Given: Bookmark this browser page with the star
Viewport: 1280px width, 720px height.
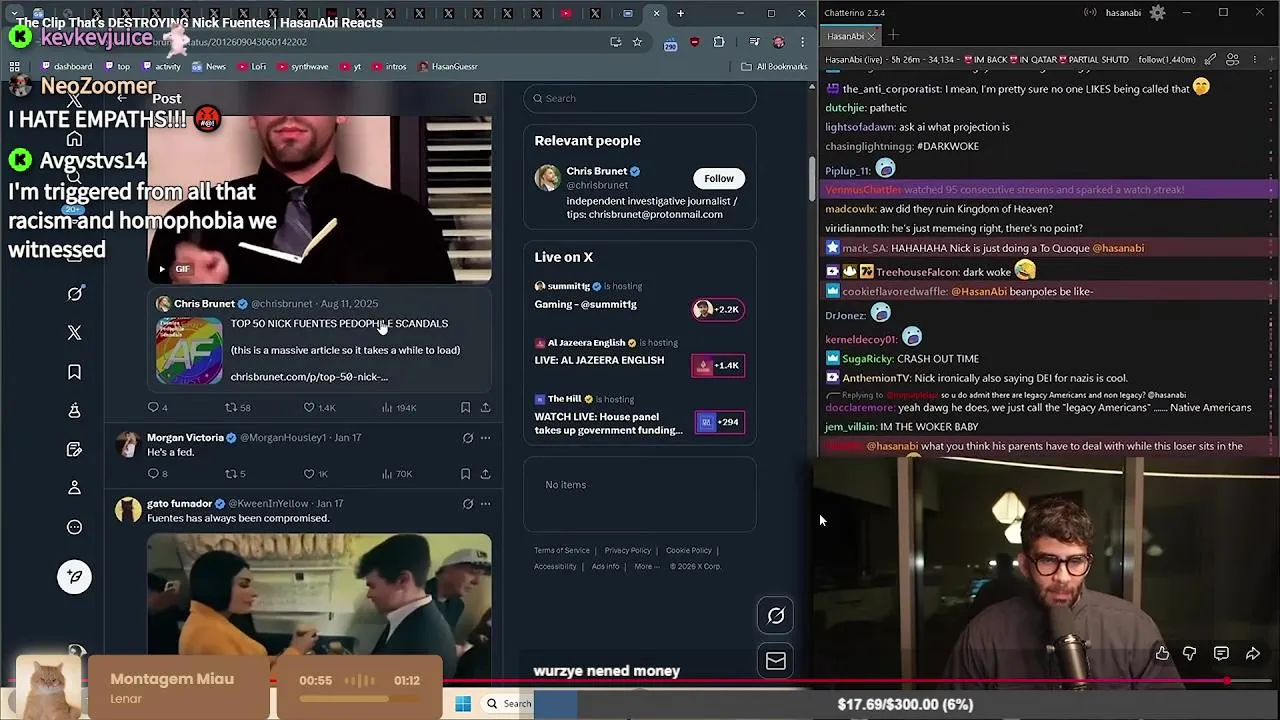Looking at the screenshot, I should click(637, 42).
